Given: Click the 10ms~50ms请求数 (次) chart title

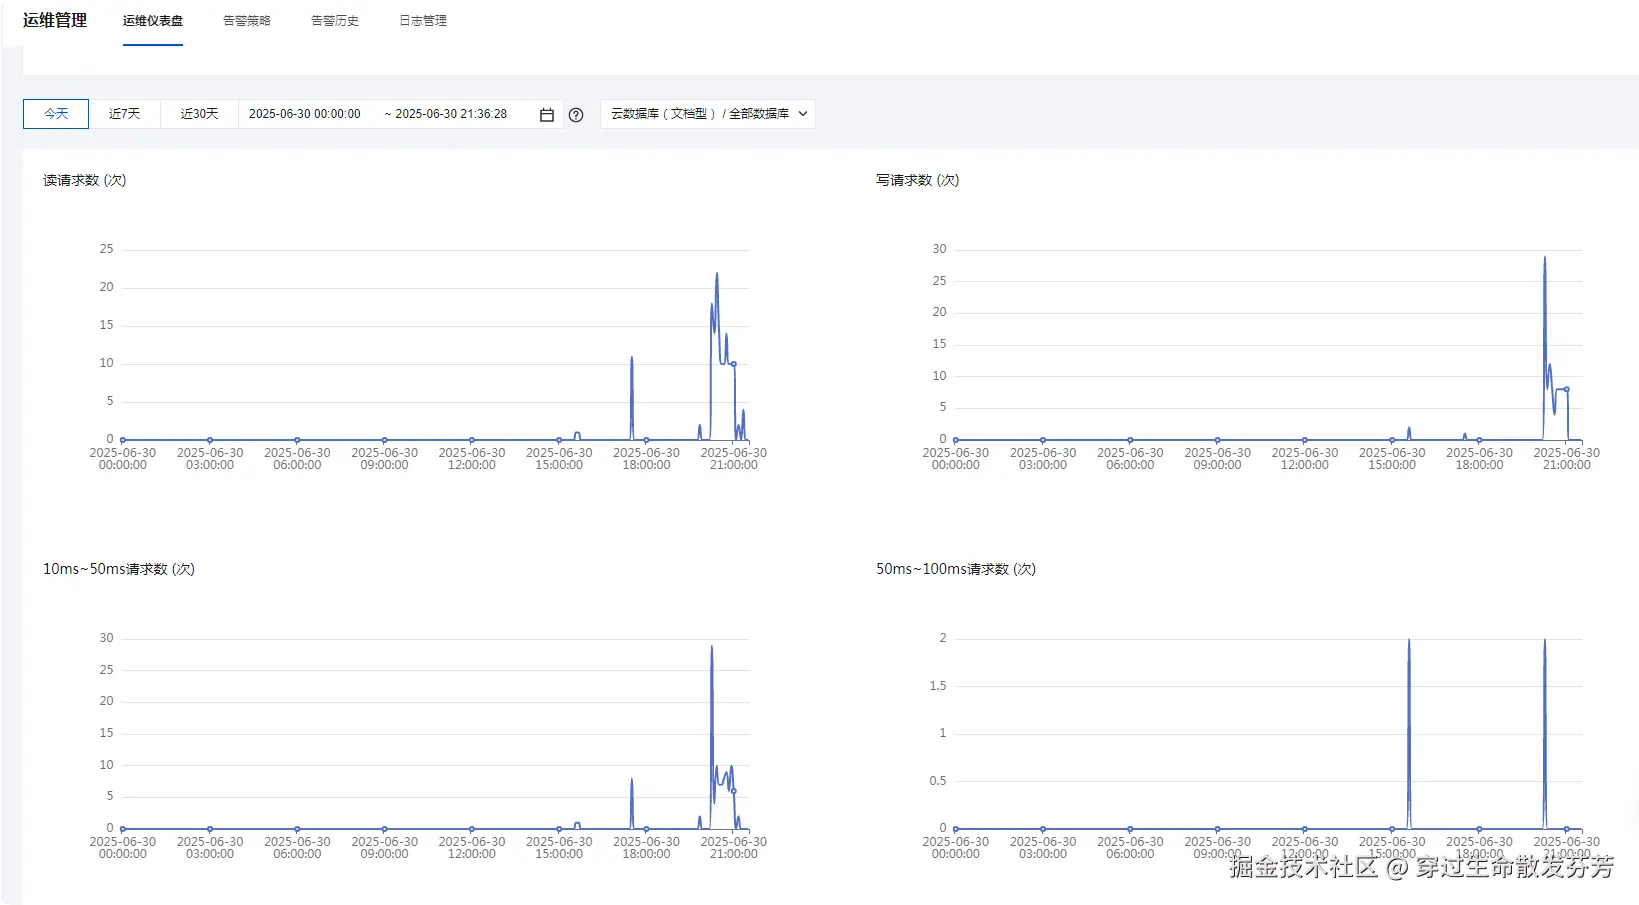Looking at the screenshot, I should pos(119,569).
